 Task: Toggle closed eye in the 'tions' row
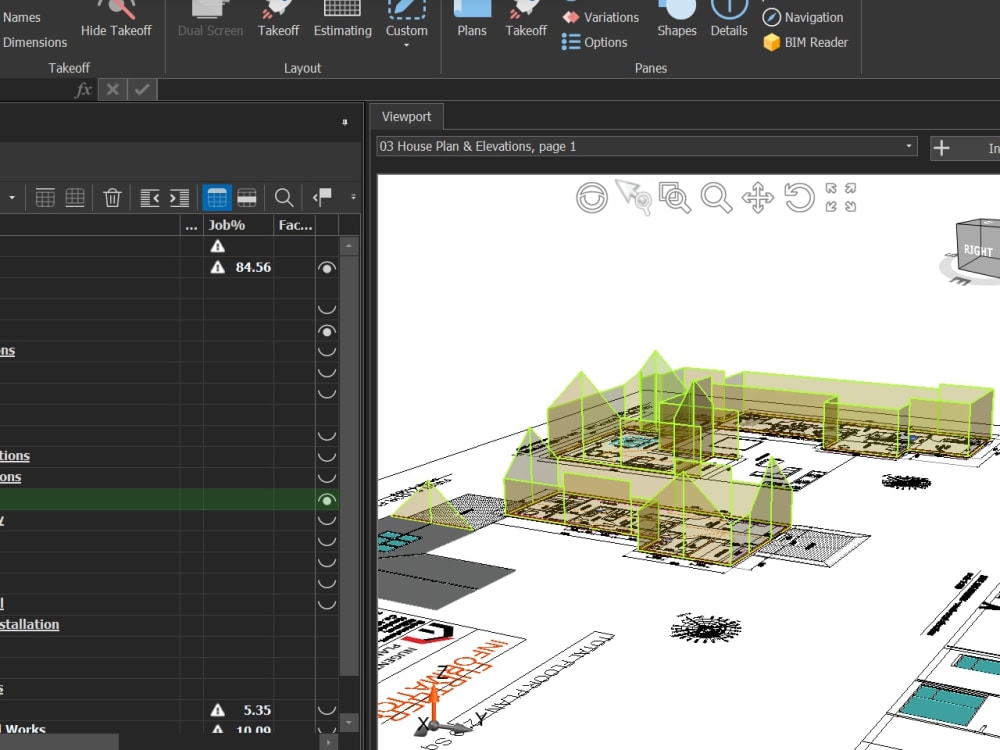[x=327, y=457]
